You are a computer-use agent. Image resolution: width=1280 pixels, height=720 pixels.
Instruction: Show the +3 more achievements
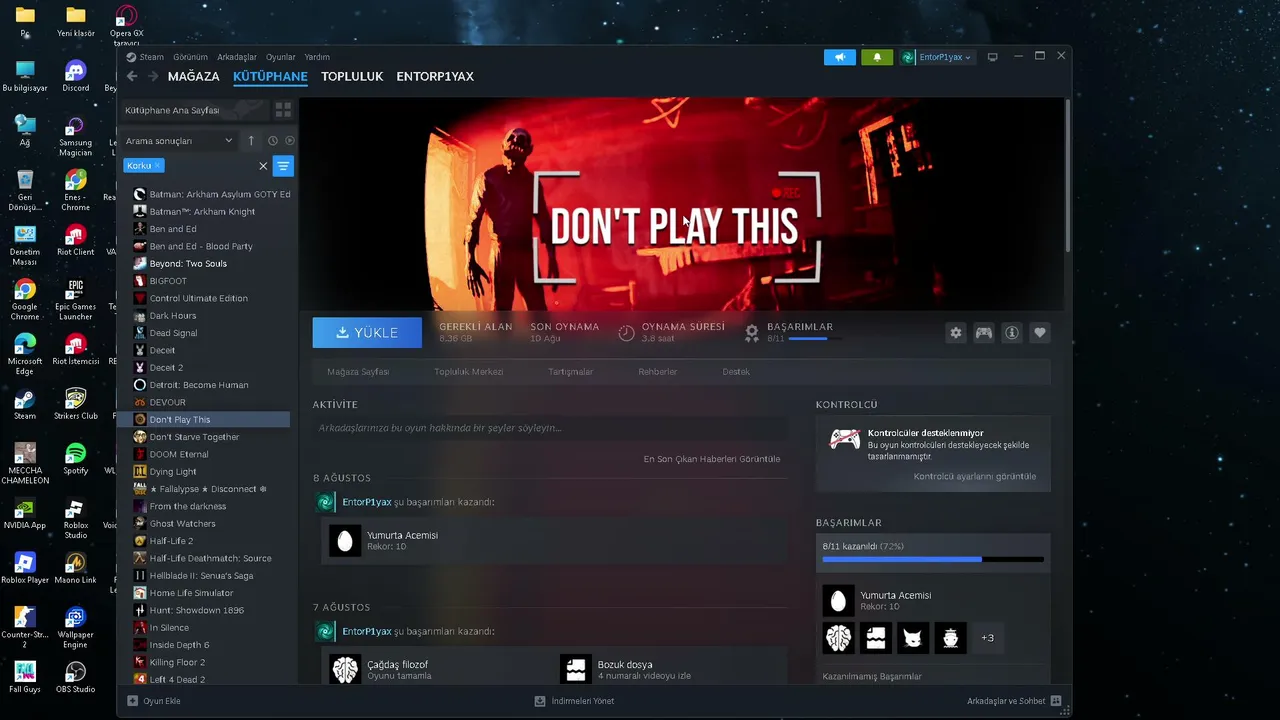click(x=988, y=638)
